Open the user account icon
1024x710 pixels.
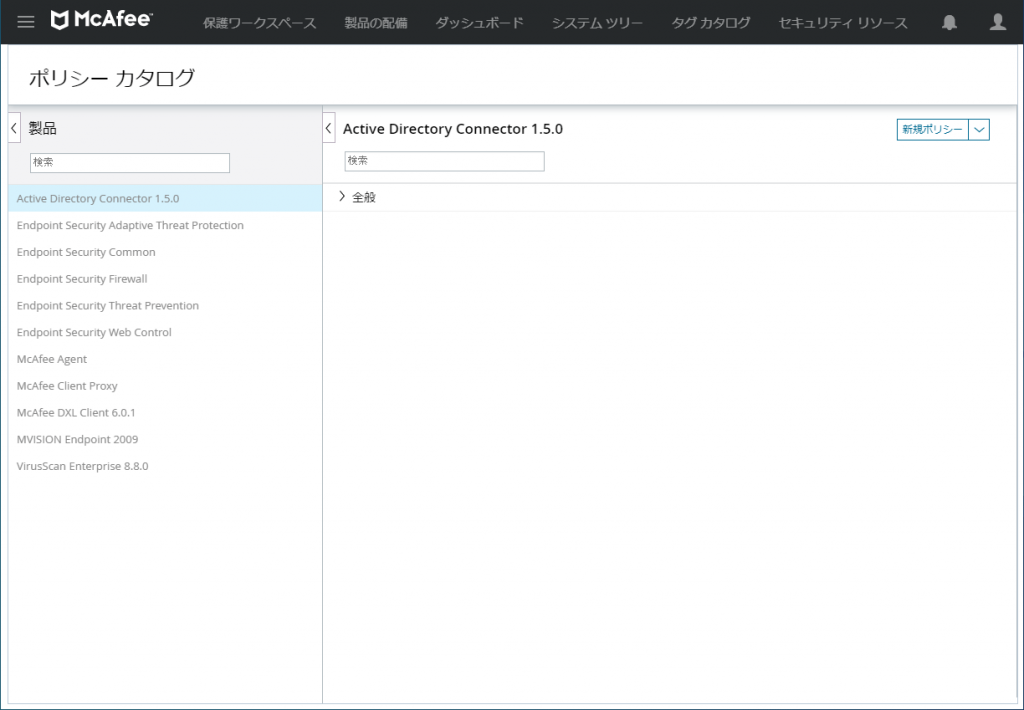point(997,22)
